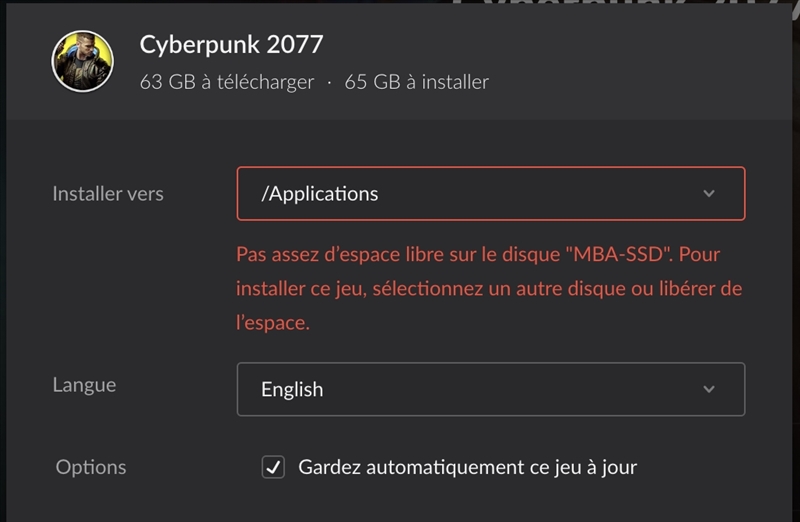800x522 pixels.
Task: Click the "Installer vers" label
Action: [x=108, y=194]
